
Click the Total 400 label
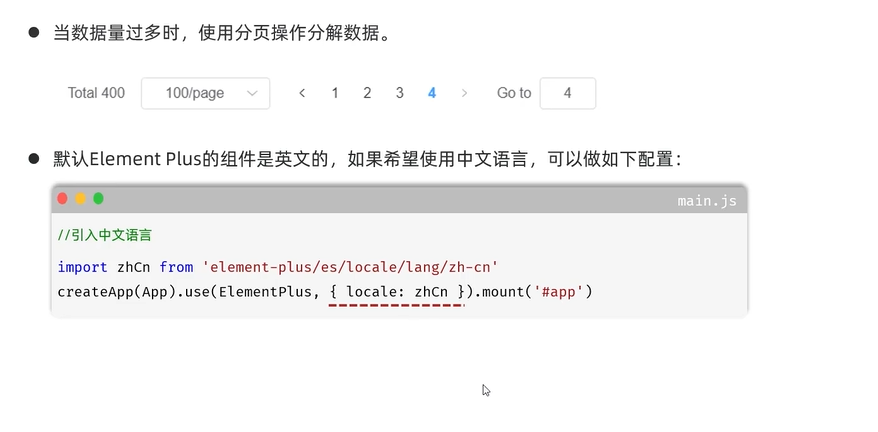tap(96, 93)
